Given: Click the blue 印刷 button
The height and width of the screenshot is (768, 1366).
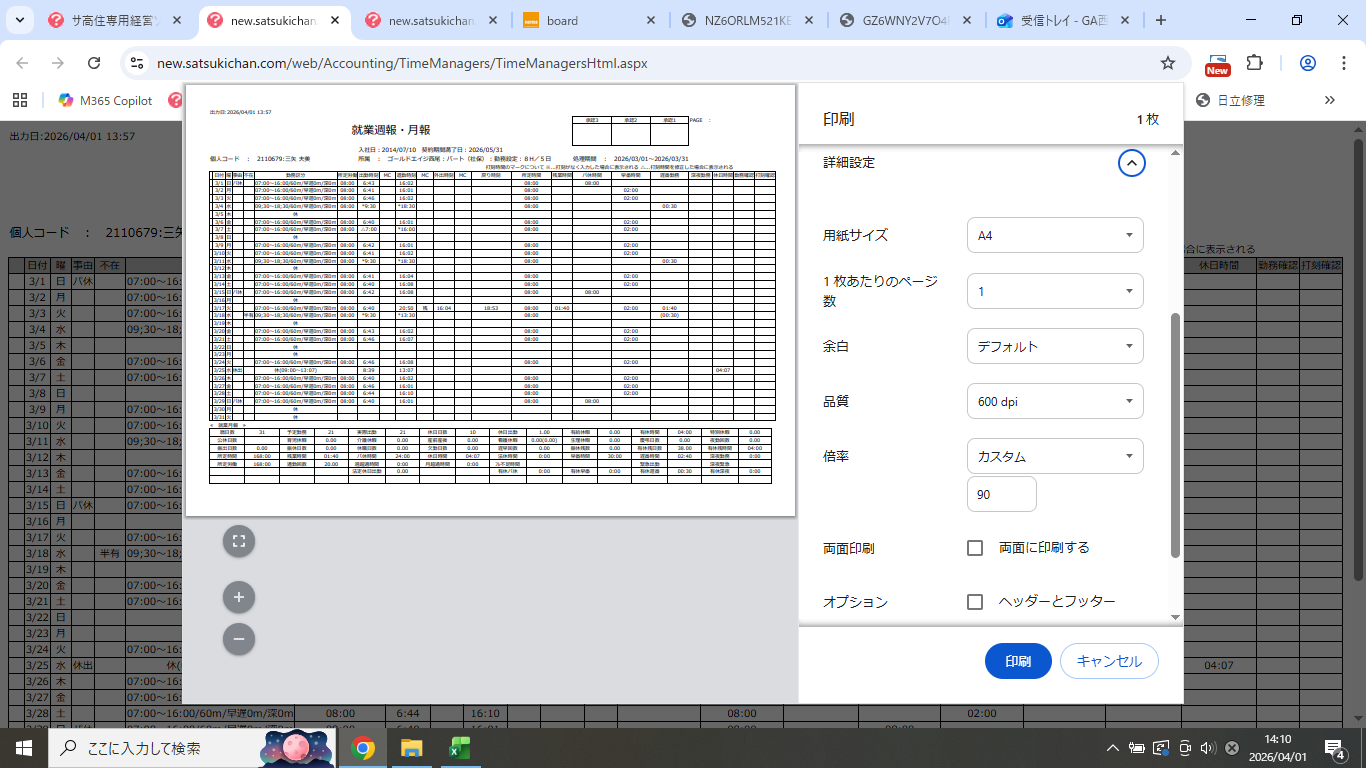Looking at the screenshot, I should click(1018, 661).
